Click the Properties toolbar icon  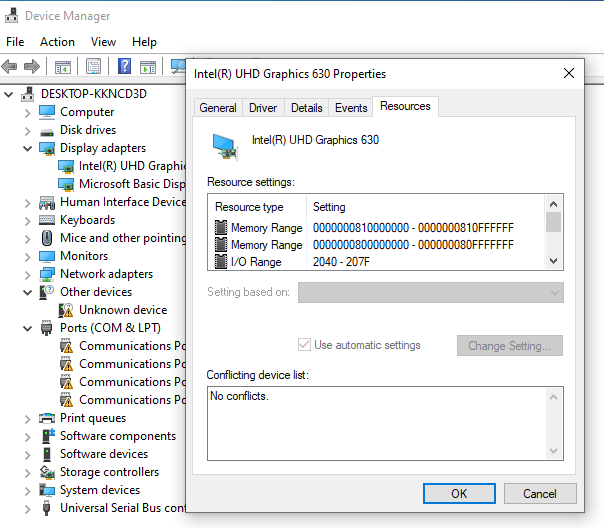(x=94, y=67)
